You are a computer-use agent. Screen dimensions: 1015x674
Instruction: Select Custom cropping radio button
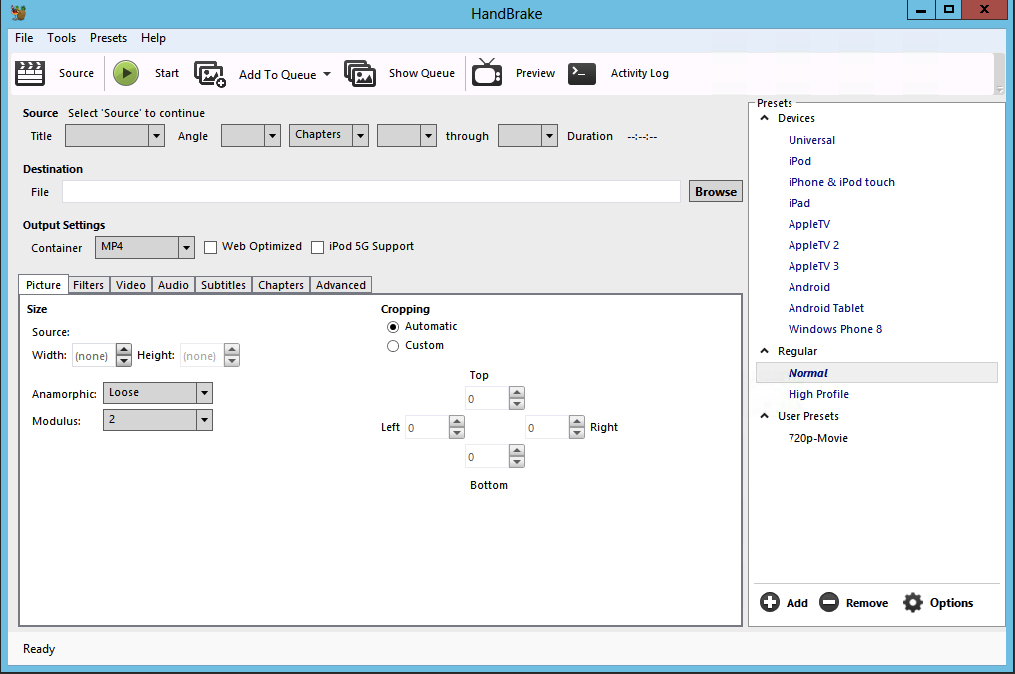click(x=393, y=346)
